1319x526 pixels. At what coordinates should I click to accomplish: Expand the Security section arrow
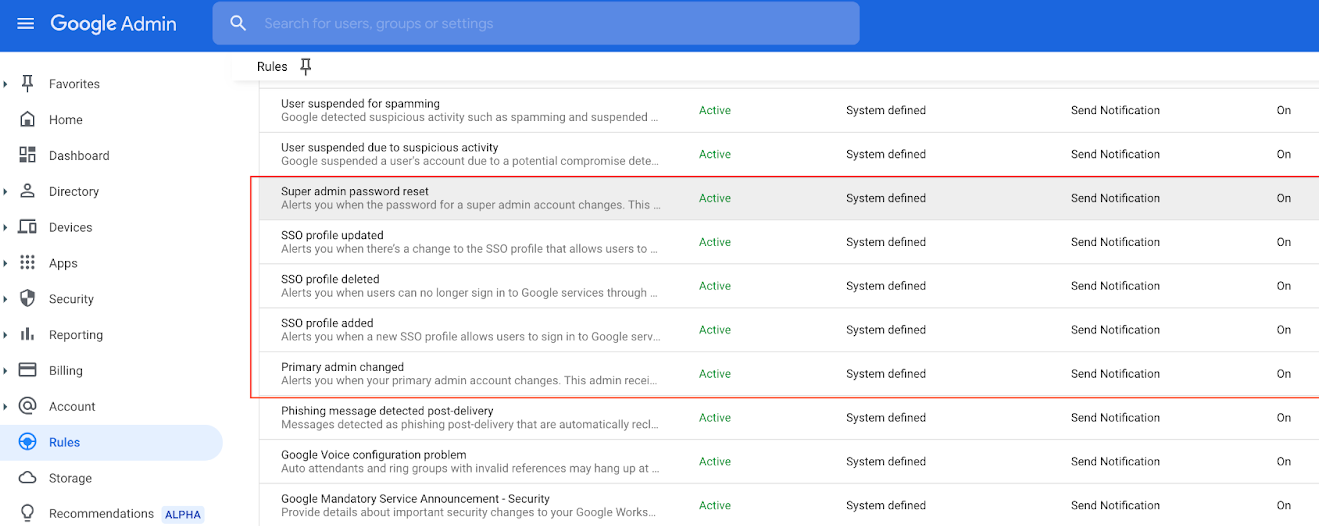click(x=6, y=299)
